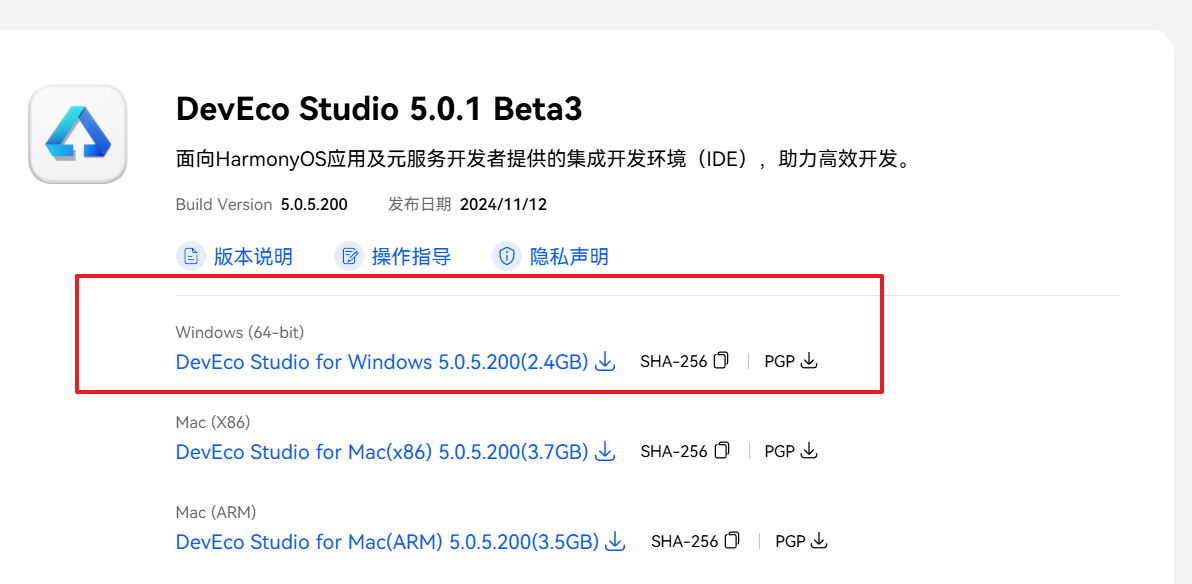Click download arrow icon for Mac ARM installer

(616, 542)
